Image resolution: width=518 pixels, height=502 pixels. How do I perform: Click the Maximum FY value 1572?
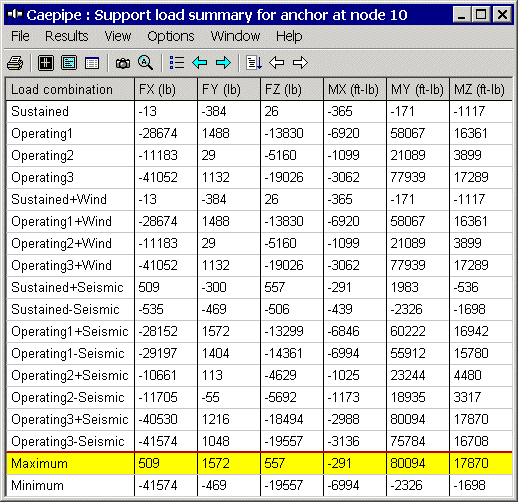coord(216,463)
